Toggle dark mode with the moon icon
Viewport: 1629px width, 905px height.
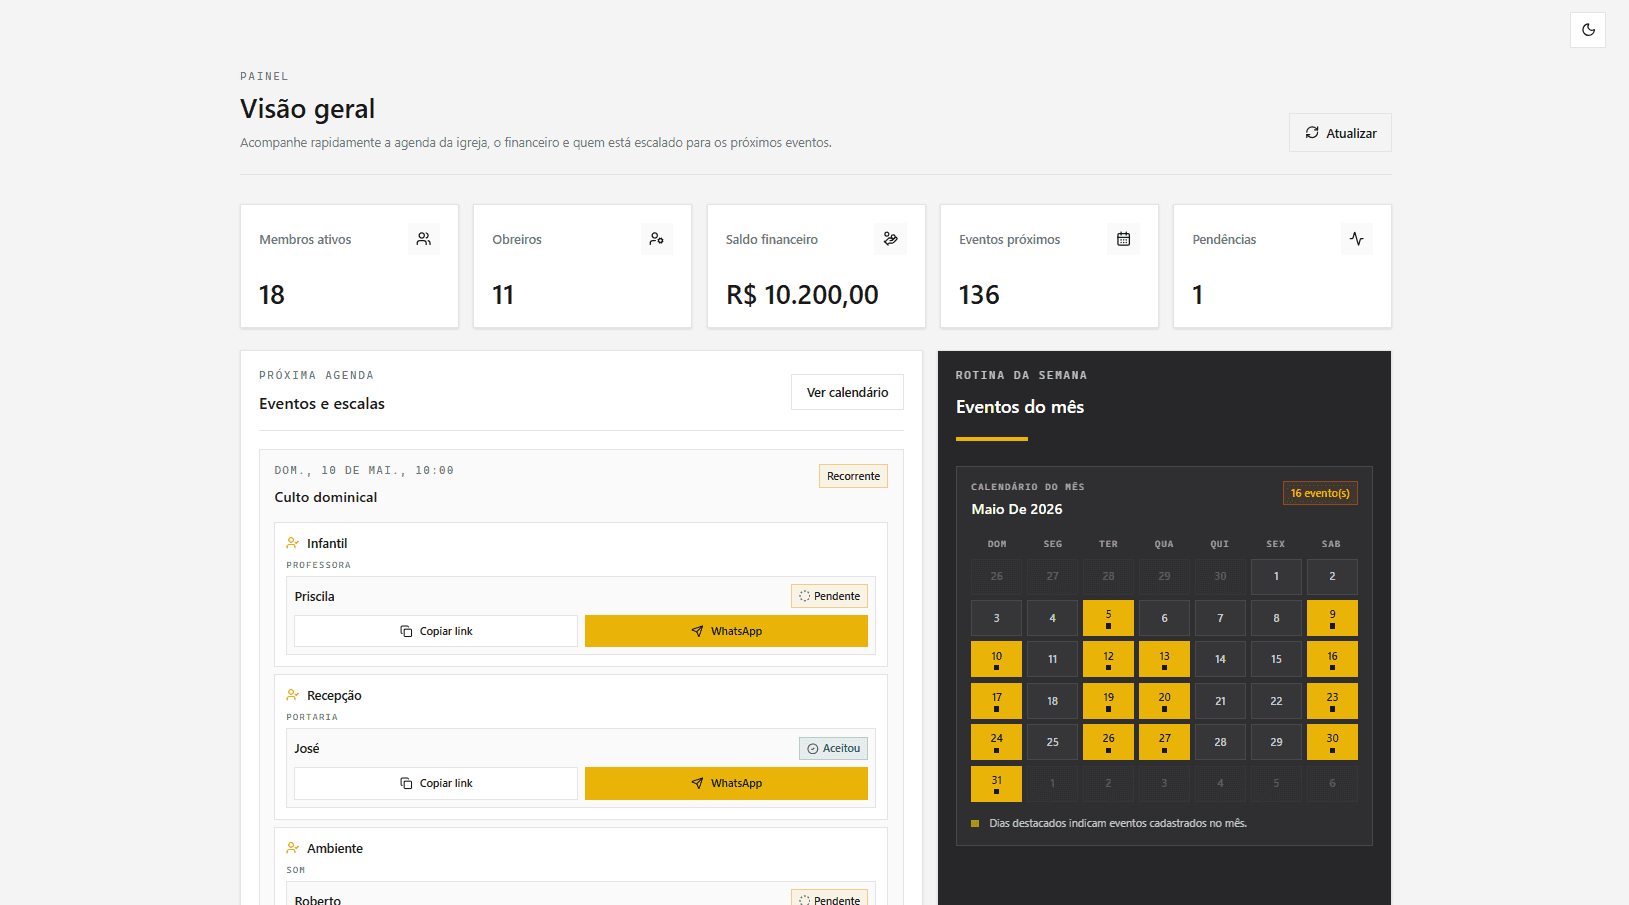(x=1588, y=30)
